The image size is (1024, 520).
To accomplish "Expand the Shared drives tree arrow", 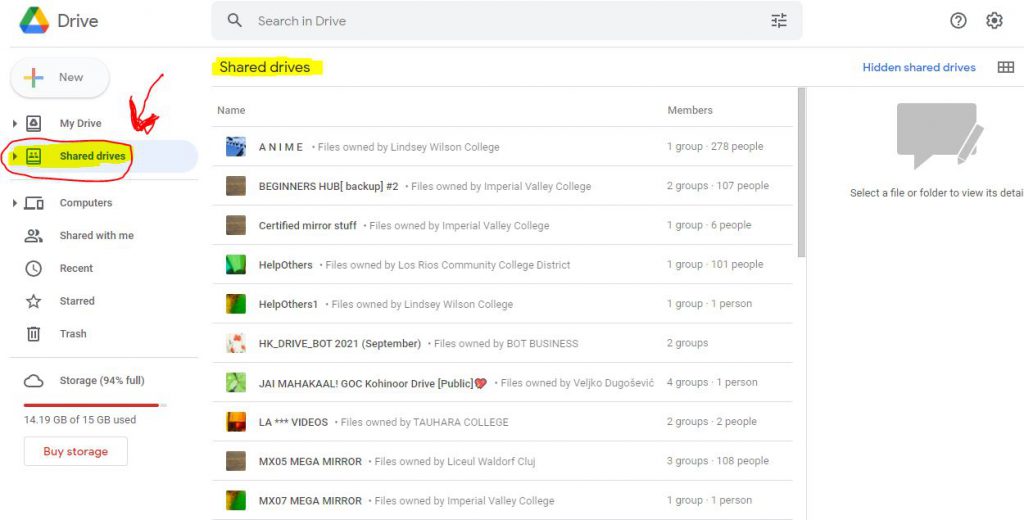I will coord(14,156).
